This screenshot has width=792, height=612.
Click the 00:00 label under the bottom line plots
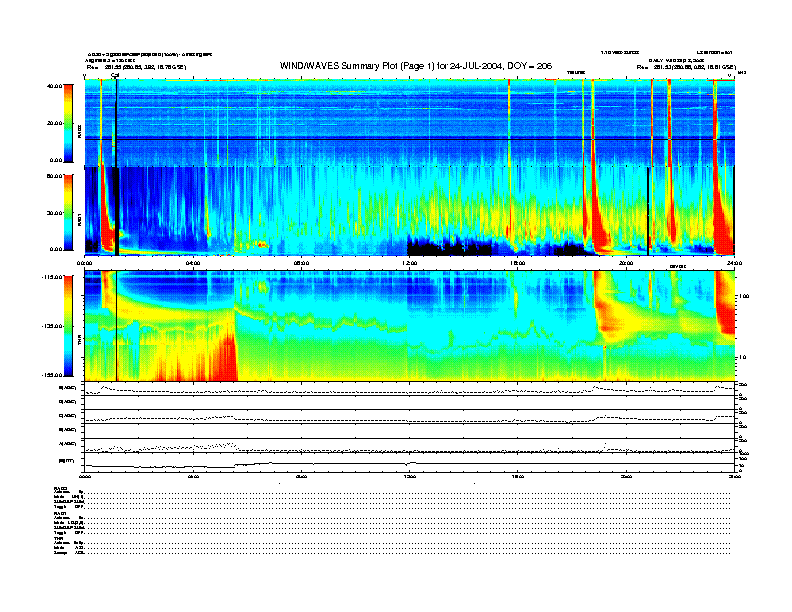[x=86, y=478]
